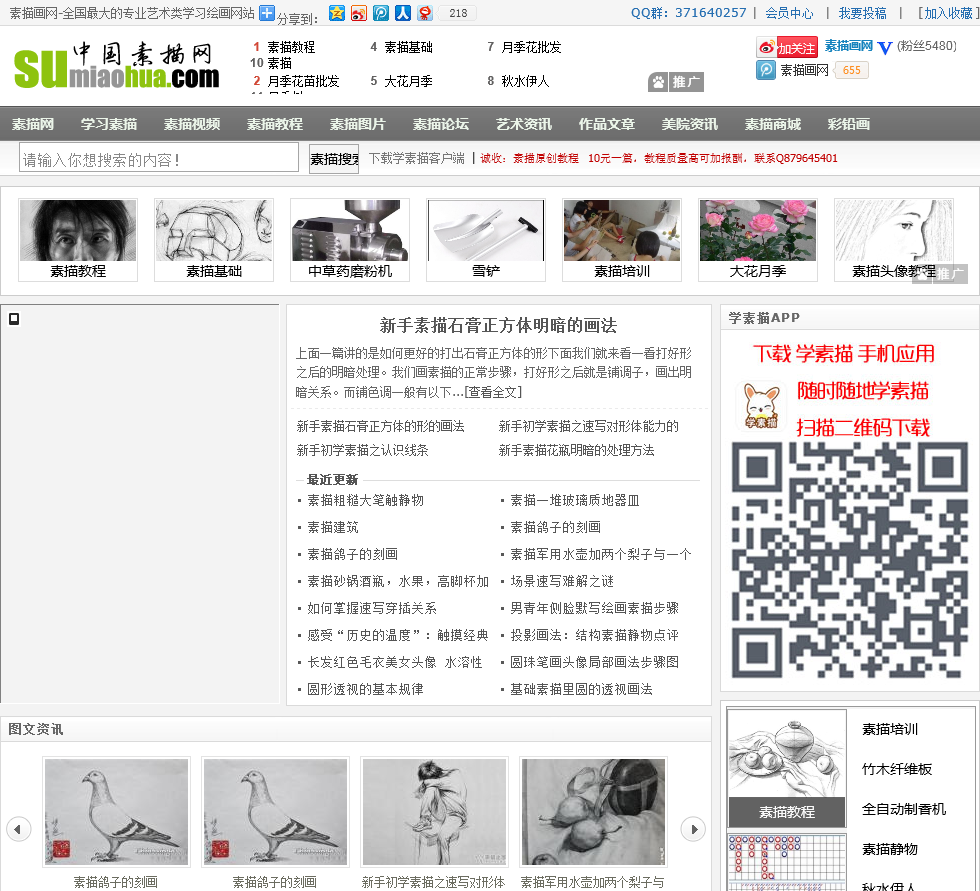This screenshot has width=980, height=891.
Task: Open sidebar link 全自动制香机
Action: [904, 809]
